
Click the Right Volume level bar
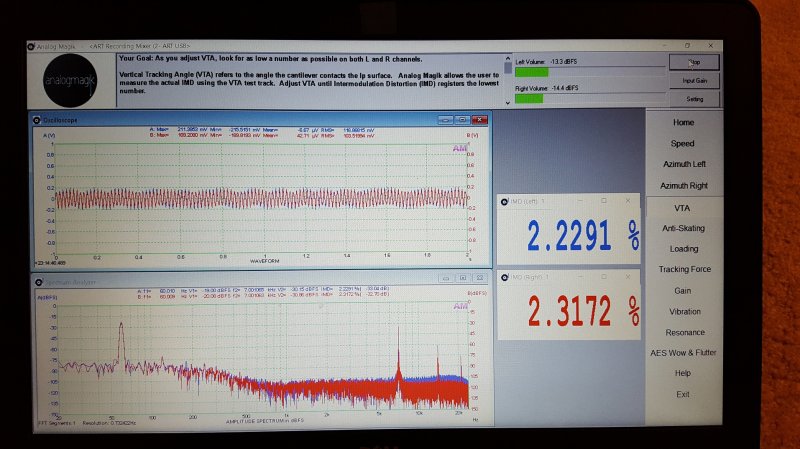pyautogui.click(x=590, y=98)
